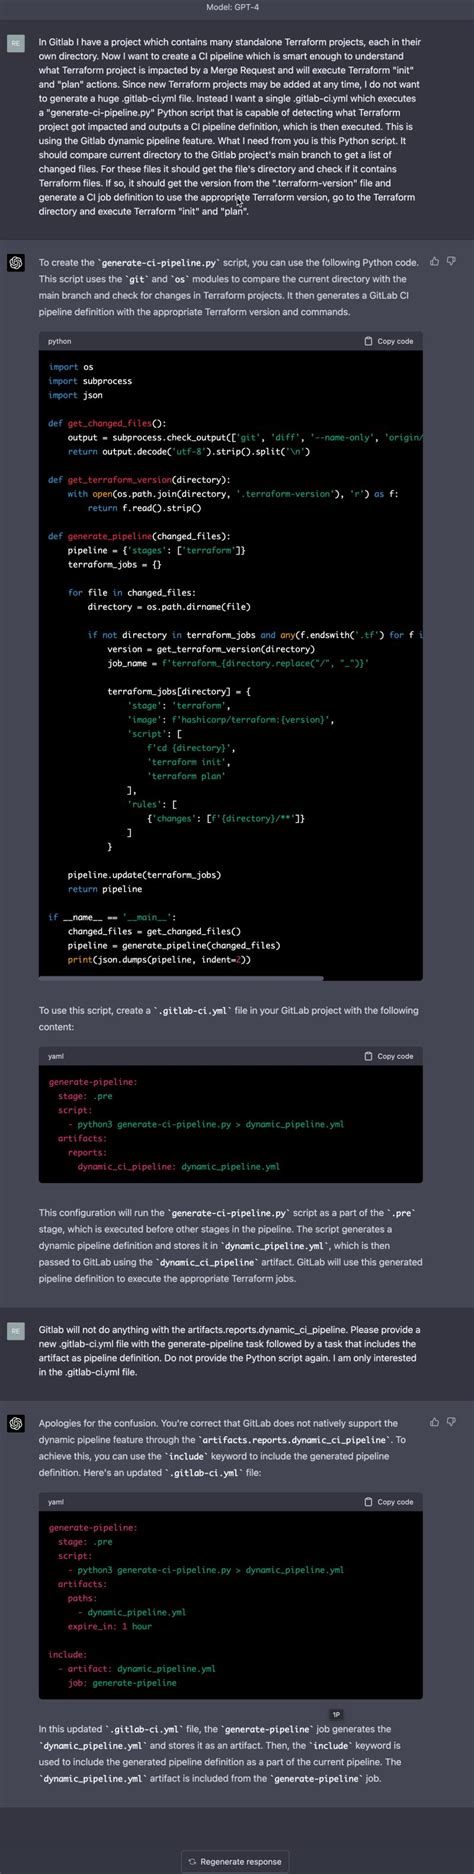Click the yaml label on the first yaml block
The width and height of the screenshot is (474, 1874).
pos(56,1056)
